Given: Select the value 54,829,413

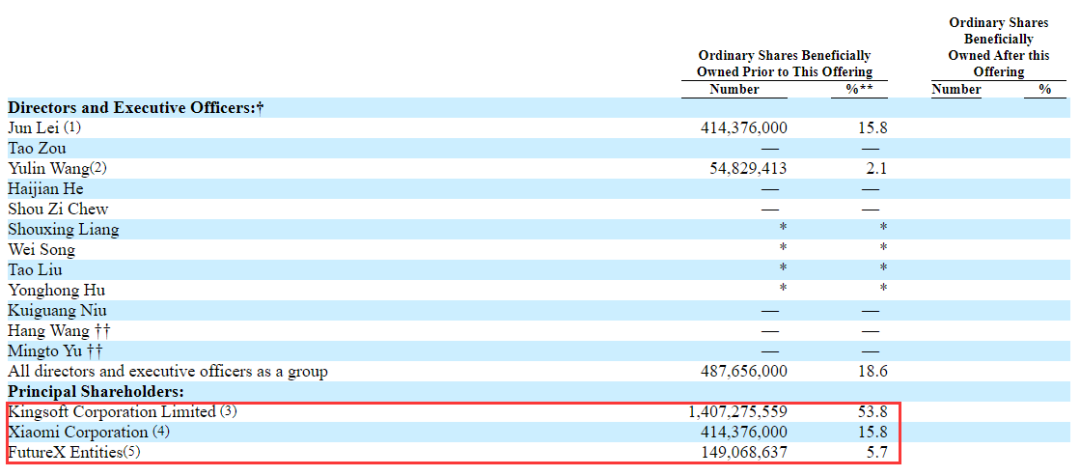Looking at the screenshot, I should pyautogui.click(x=749, y=168).
